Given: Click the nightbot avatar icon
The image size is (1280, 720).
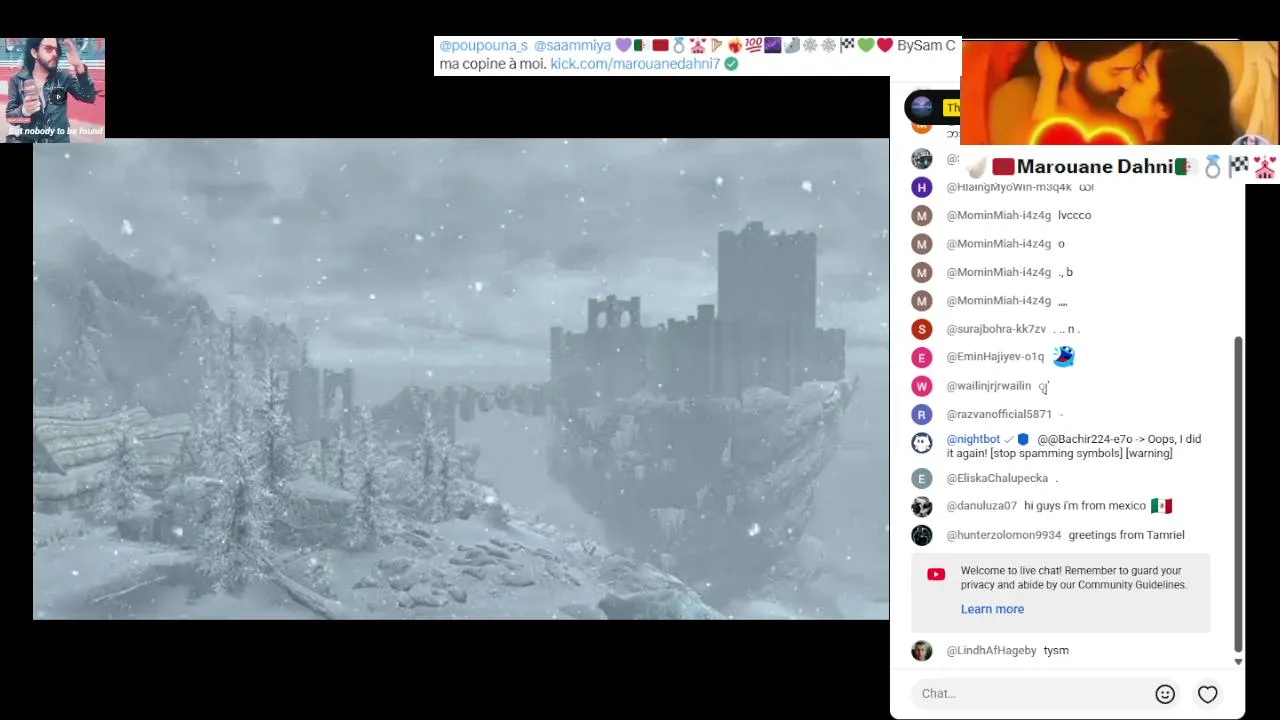Looking at the screenshot, I should point(922,442).
